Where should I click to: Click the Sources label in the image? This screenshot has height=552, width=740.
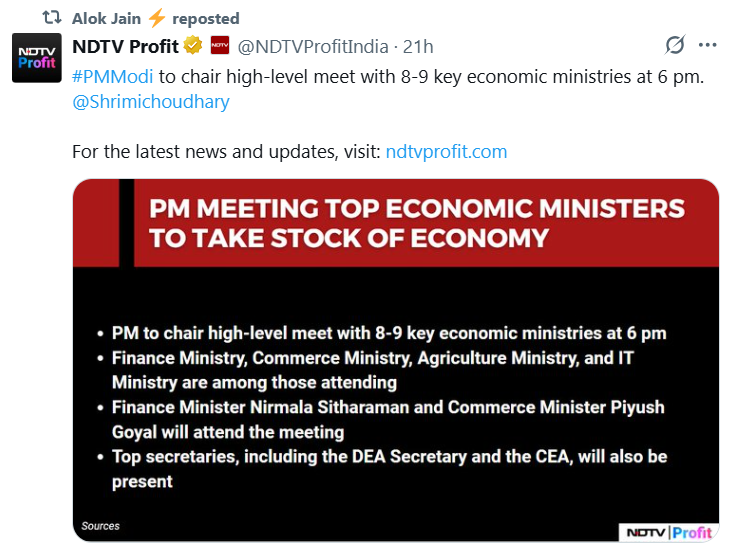click(101, 526)
